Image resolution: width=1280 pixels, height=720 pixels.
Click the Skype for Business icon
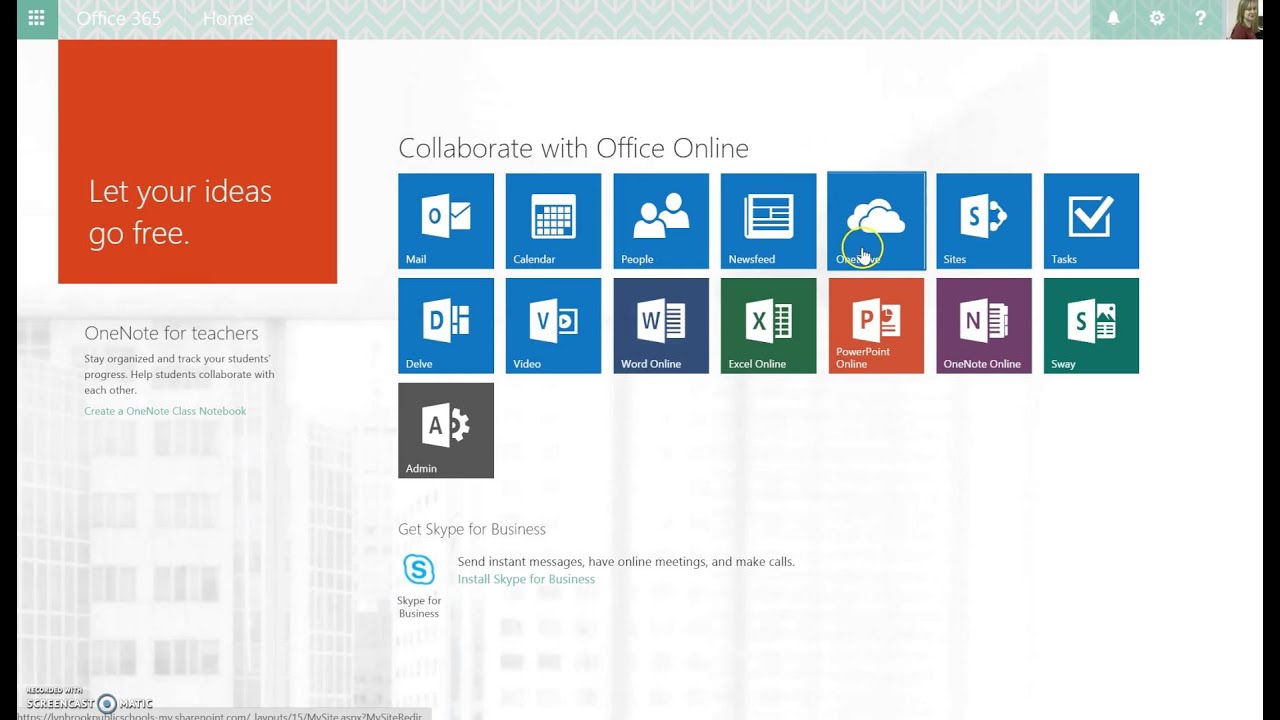419,570
